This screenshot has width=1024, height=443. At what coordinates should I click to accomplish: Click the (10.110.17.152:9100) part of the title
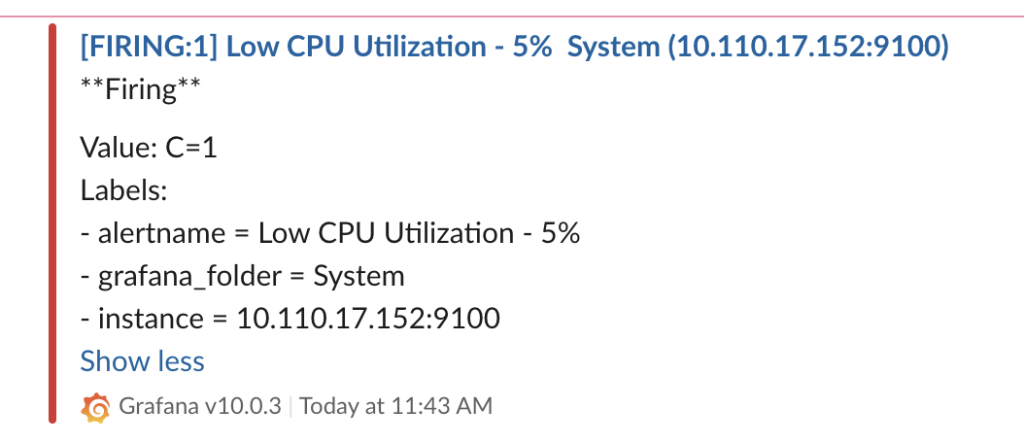(808, 47)
